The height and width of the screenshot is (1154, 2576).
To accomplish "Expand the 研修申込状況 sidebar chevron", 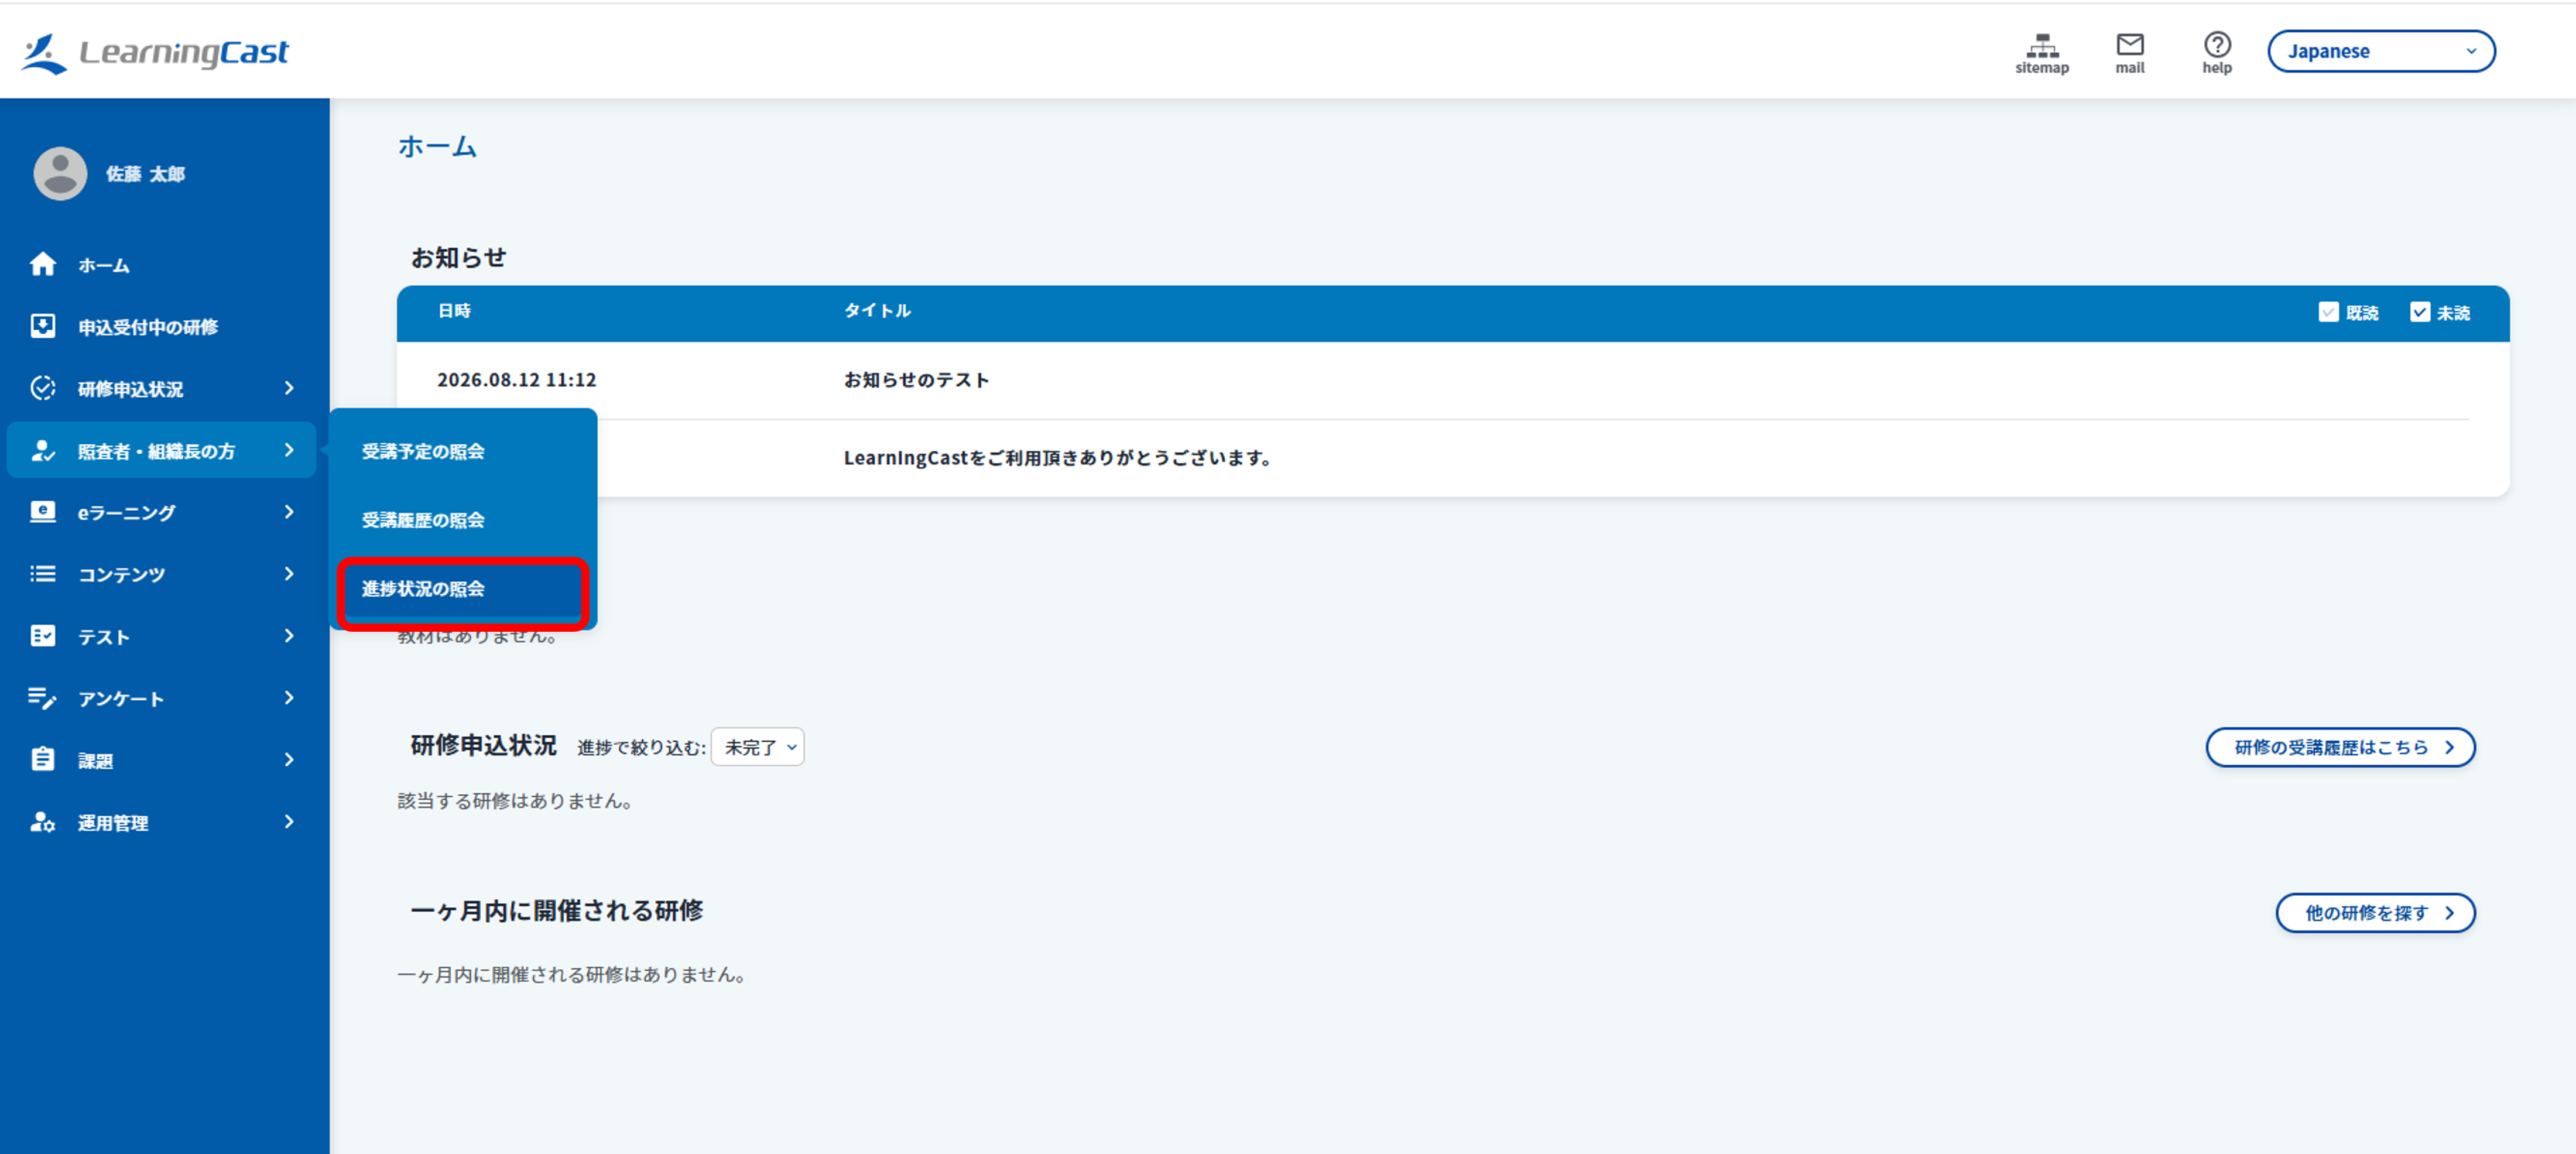I will [289, 388].
